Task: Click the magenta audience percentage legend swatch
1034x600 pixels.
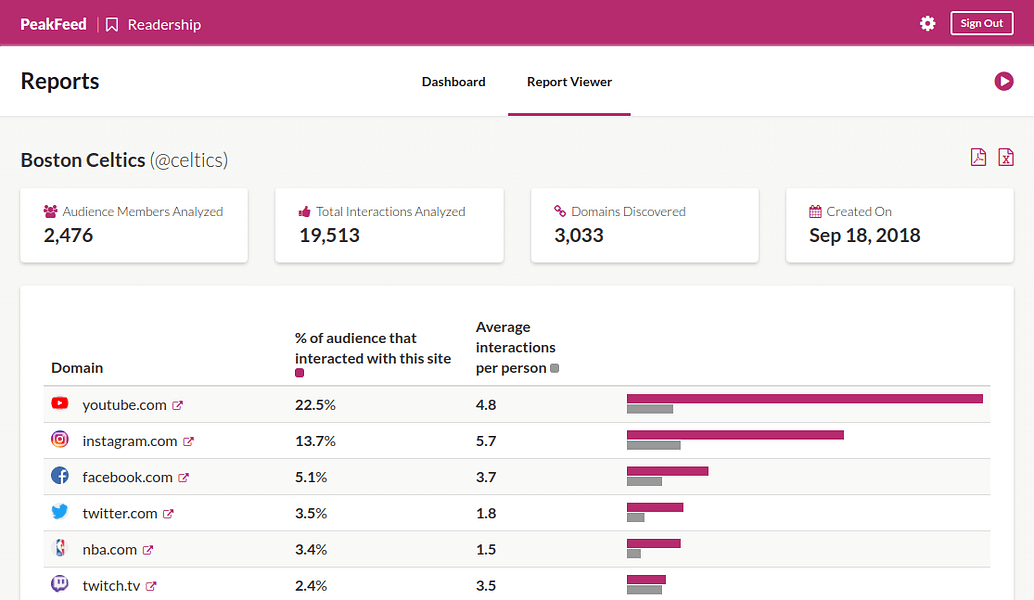Action: (x=299, y=373)
